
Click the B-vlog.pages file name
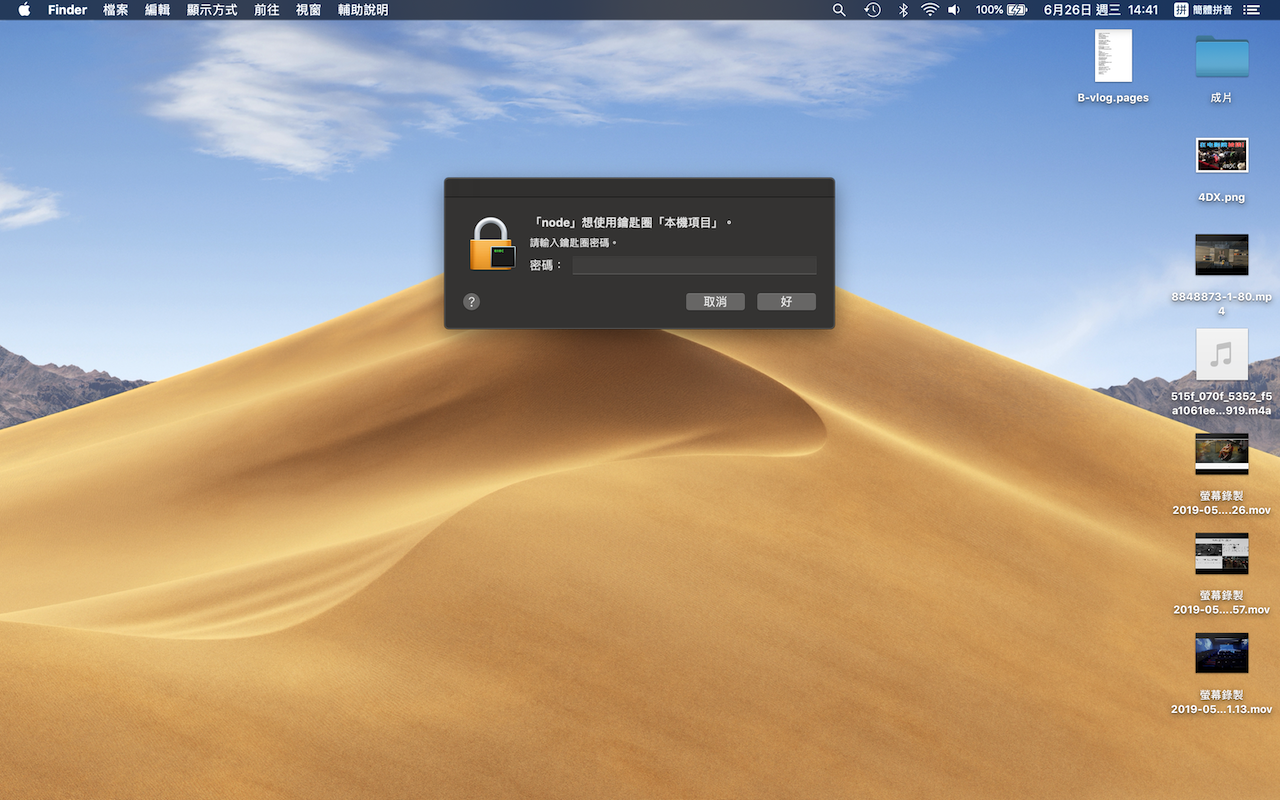pyautogui.click(x=1113, y=98)
